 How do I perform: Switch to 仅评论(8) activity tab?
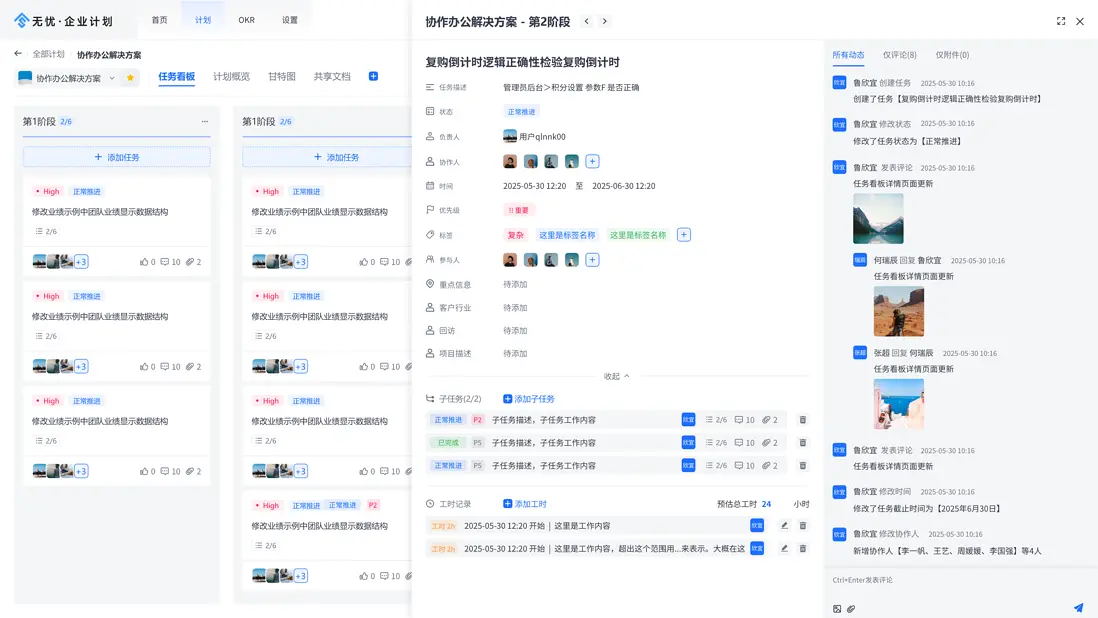899,55
